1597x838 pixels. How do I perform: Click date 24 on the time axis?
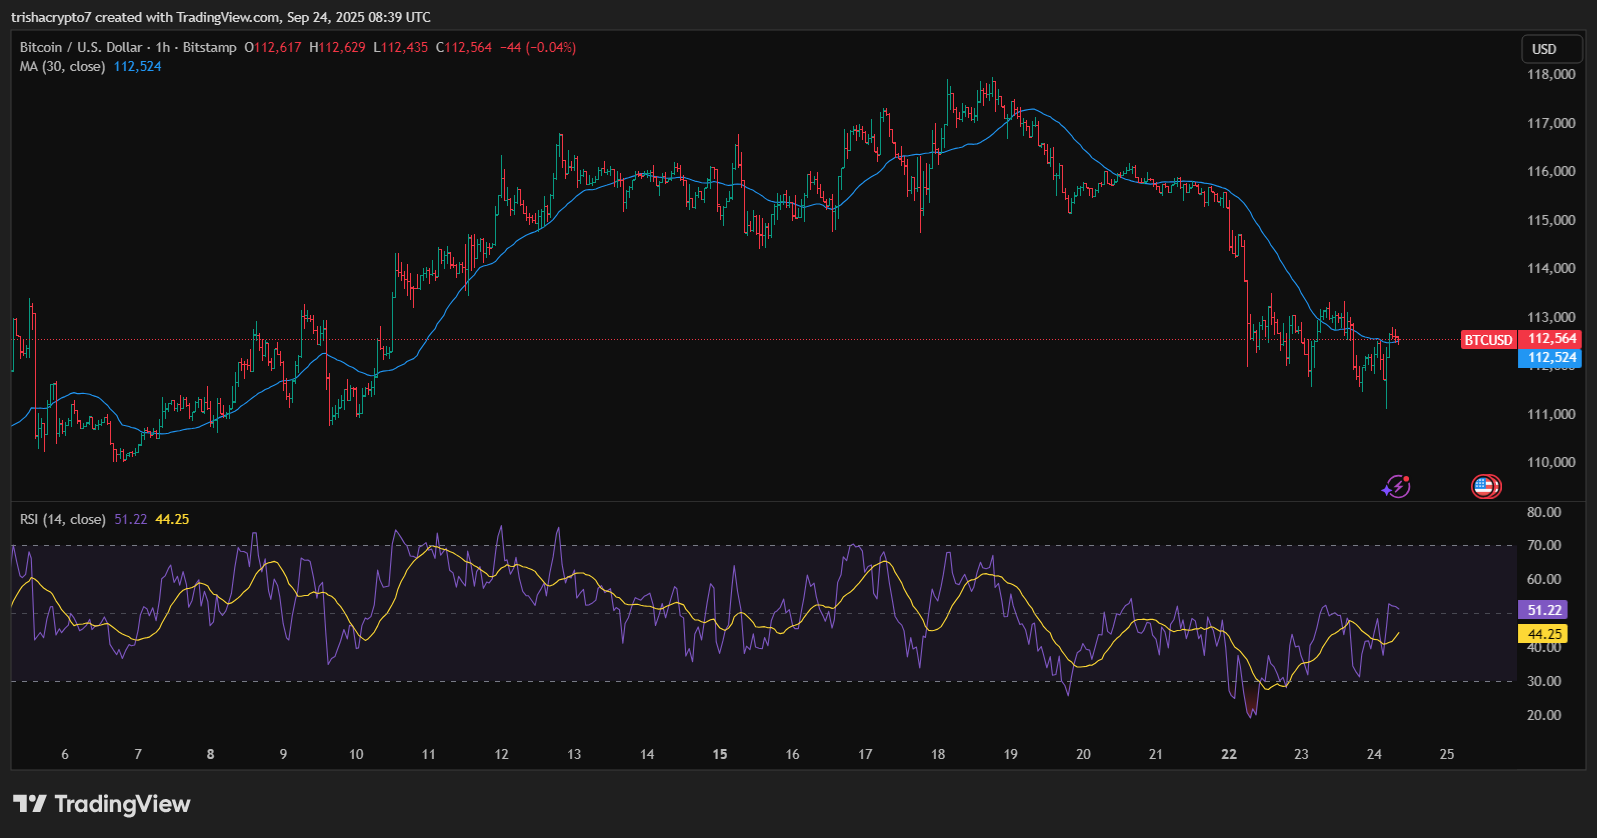click(1374, 754)
